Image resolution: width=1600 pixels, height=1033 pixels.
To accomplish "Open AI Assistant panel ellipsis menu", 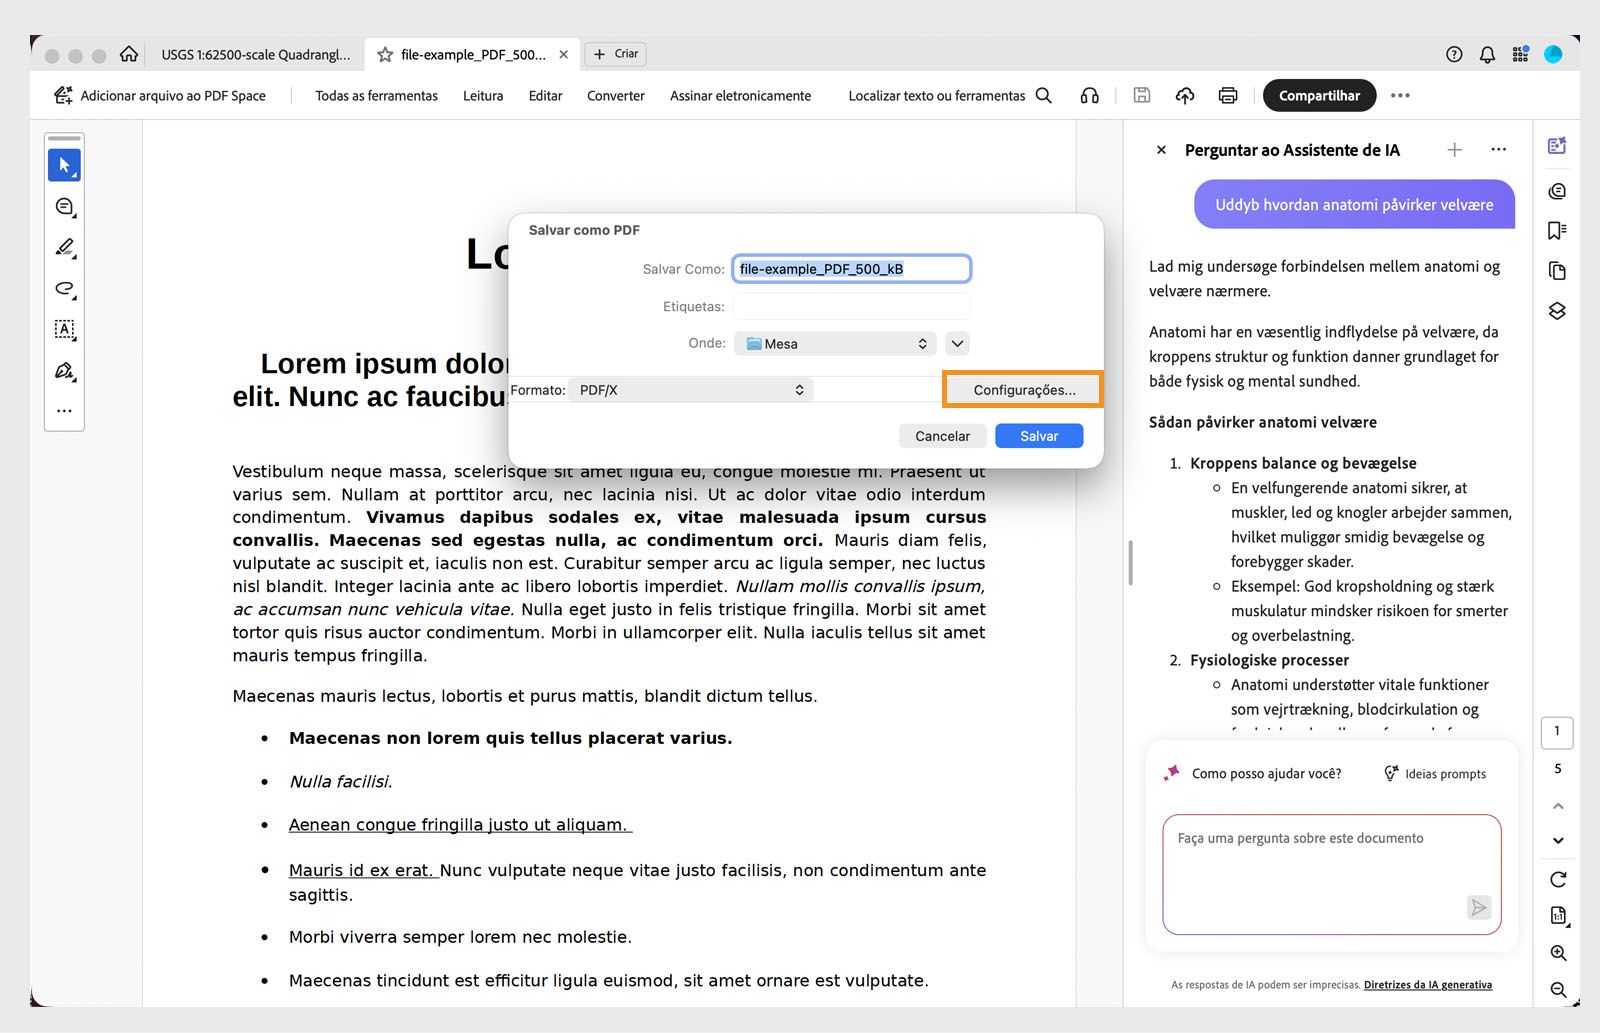I will point(1498,150).
